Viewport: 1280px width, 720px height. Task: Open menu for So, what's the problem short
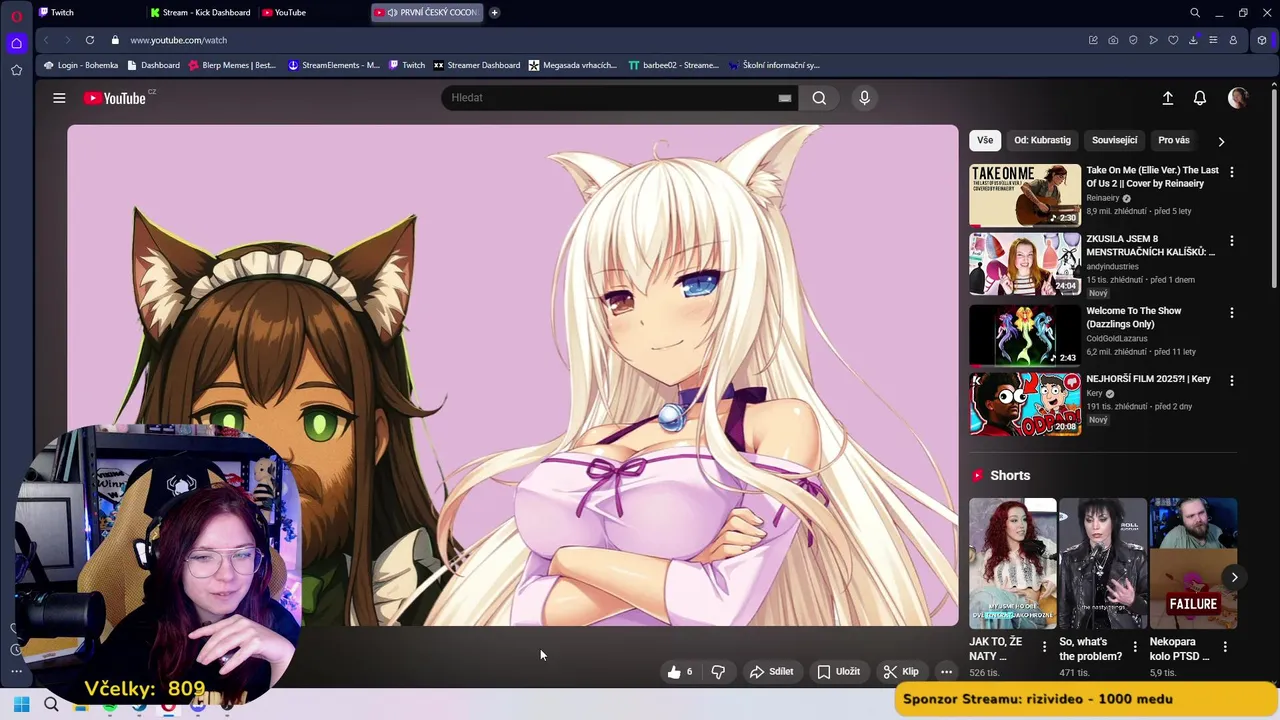[1135, 647]
